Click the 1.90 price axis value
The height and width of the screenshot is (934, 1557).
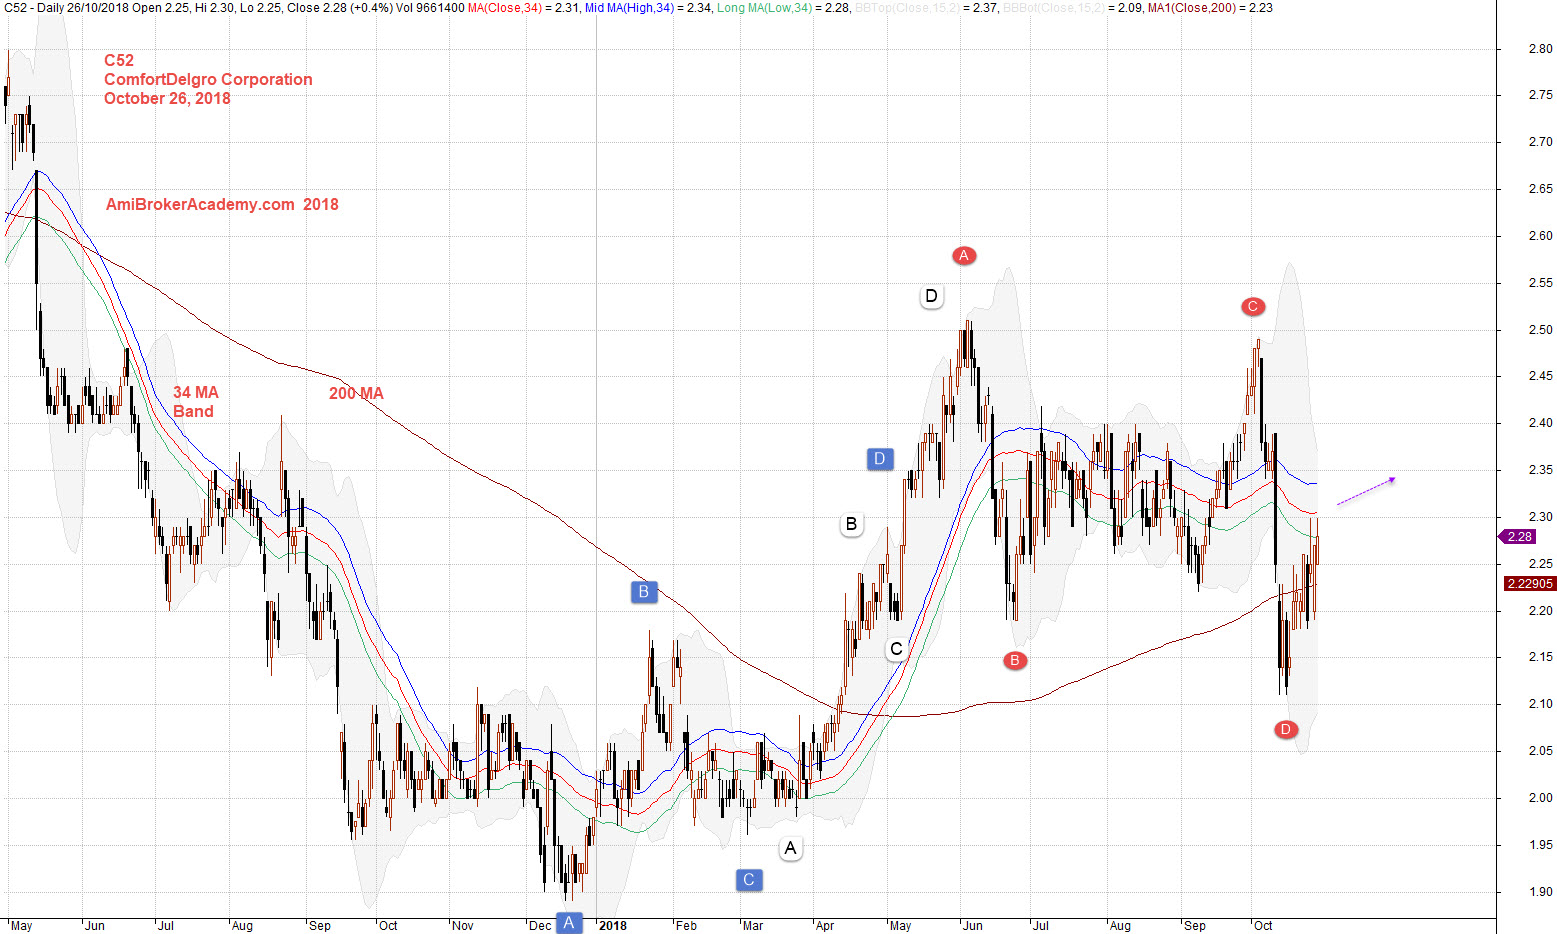[x=1540, y=892]
